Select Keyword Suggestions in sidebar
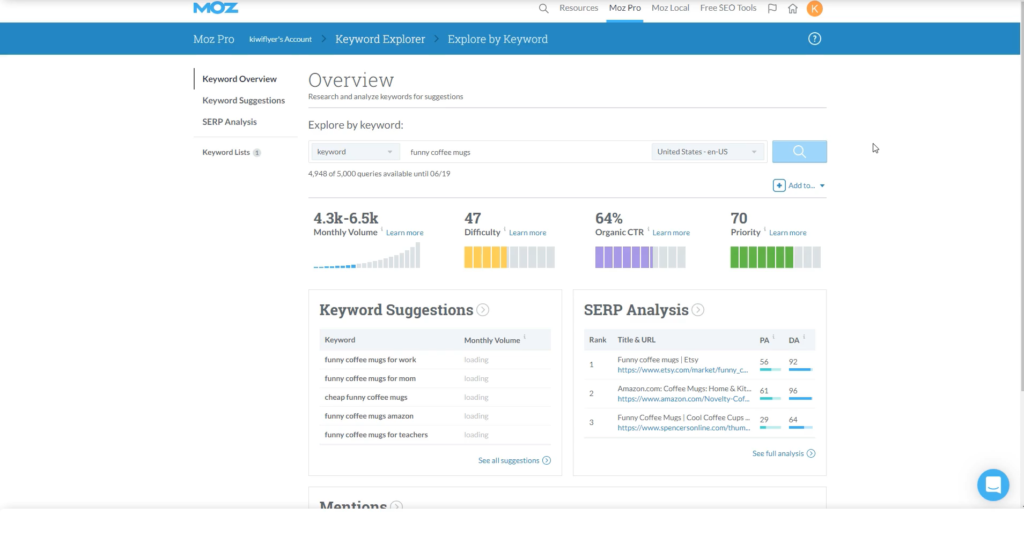 [244, 101]
